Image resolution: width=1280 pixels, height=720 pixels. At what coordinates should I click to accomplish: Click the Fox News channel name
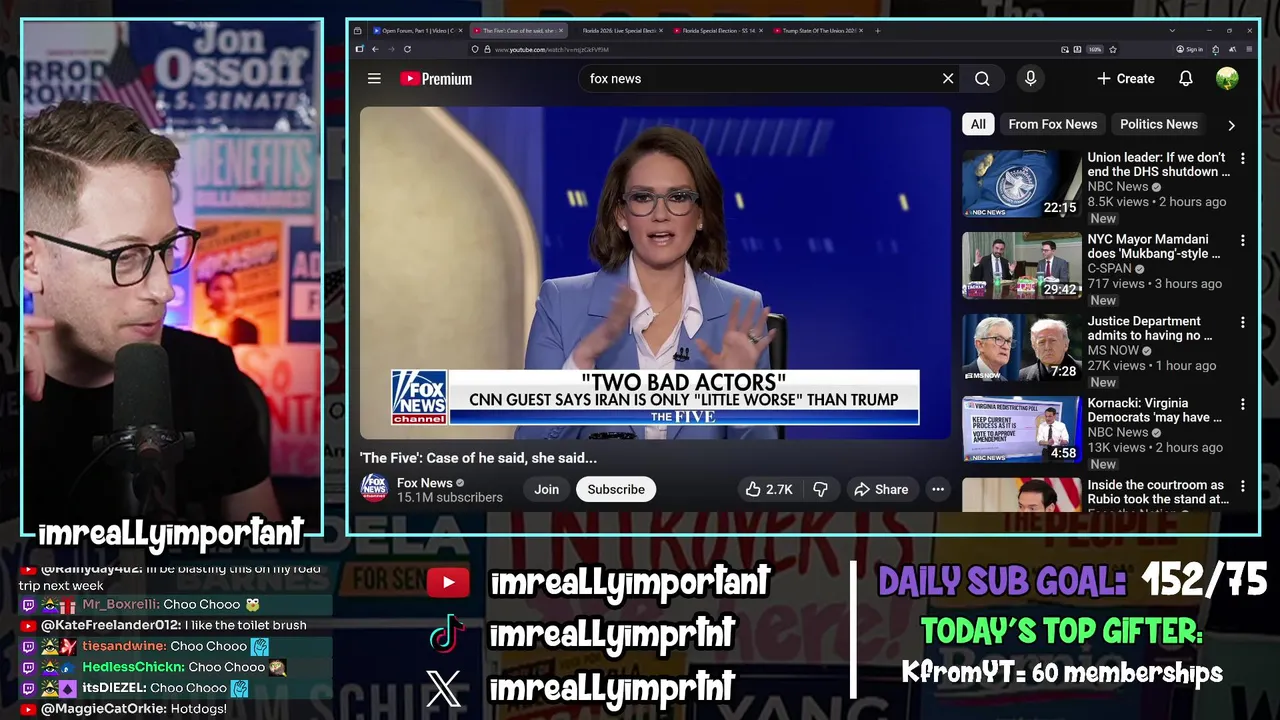coord(425,483)
